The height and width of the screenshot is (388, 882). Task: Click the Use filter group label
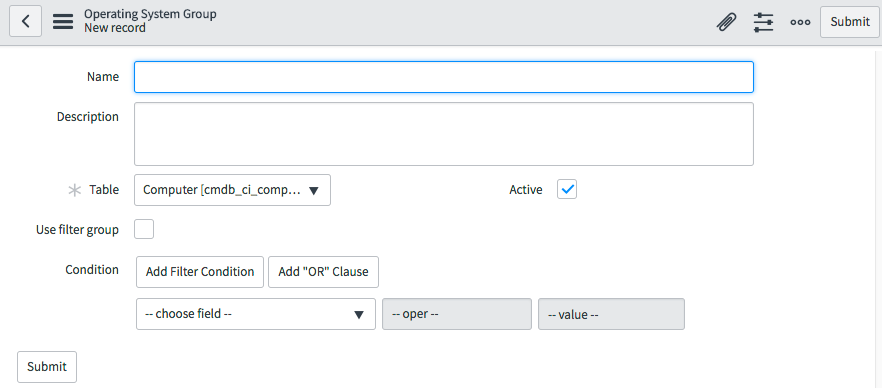tap(78, 230)
